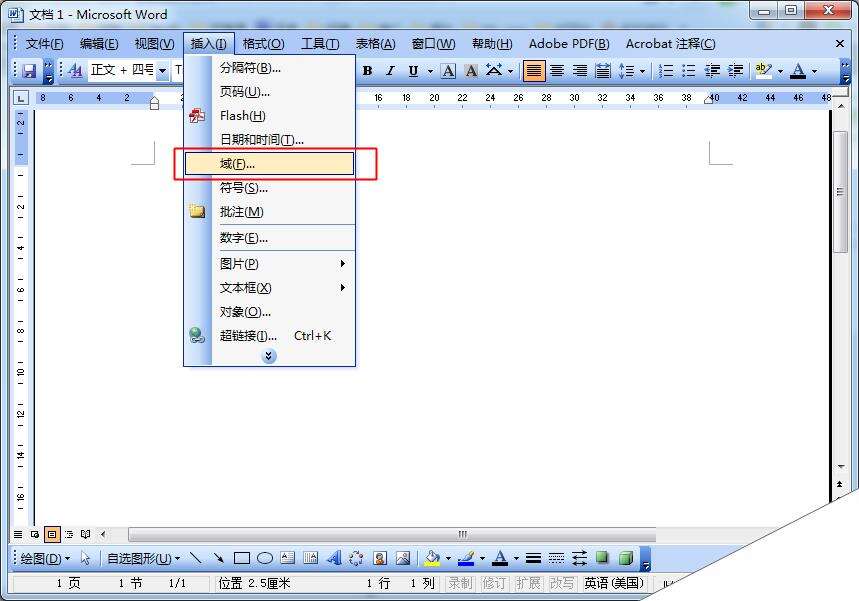The image size is (859, 601).
Task: Open the 格式(O) menu
Action: 264,44
